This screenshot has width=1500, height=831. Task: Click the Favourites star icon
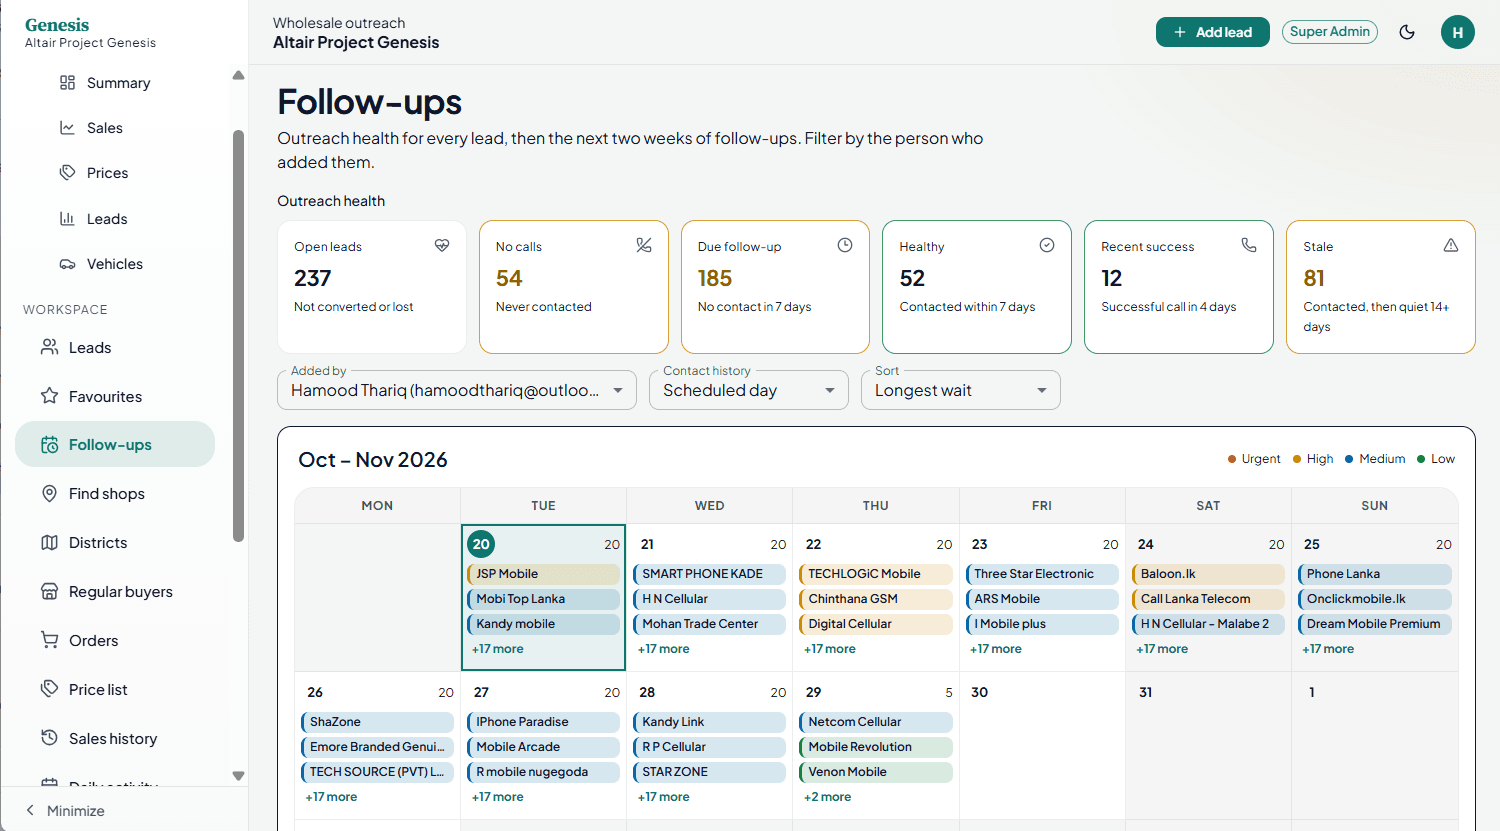(x=49, y=396)
